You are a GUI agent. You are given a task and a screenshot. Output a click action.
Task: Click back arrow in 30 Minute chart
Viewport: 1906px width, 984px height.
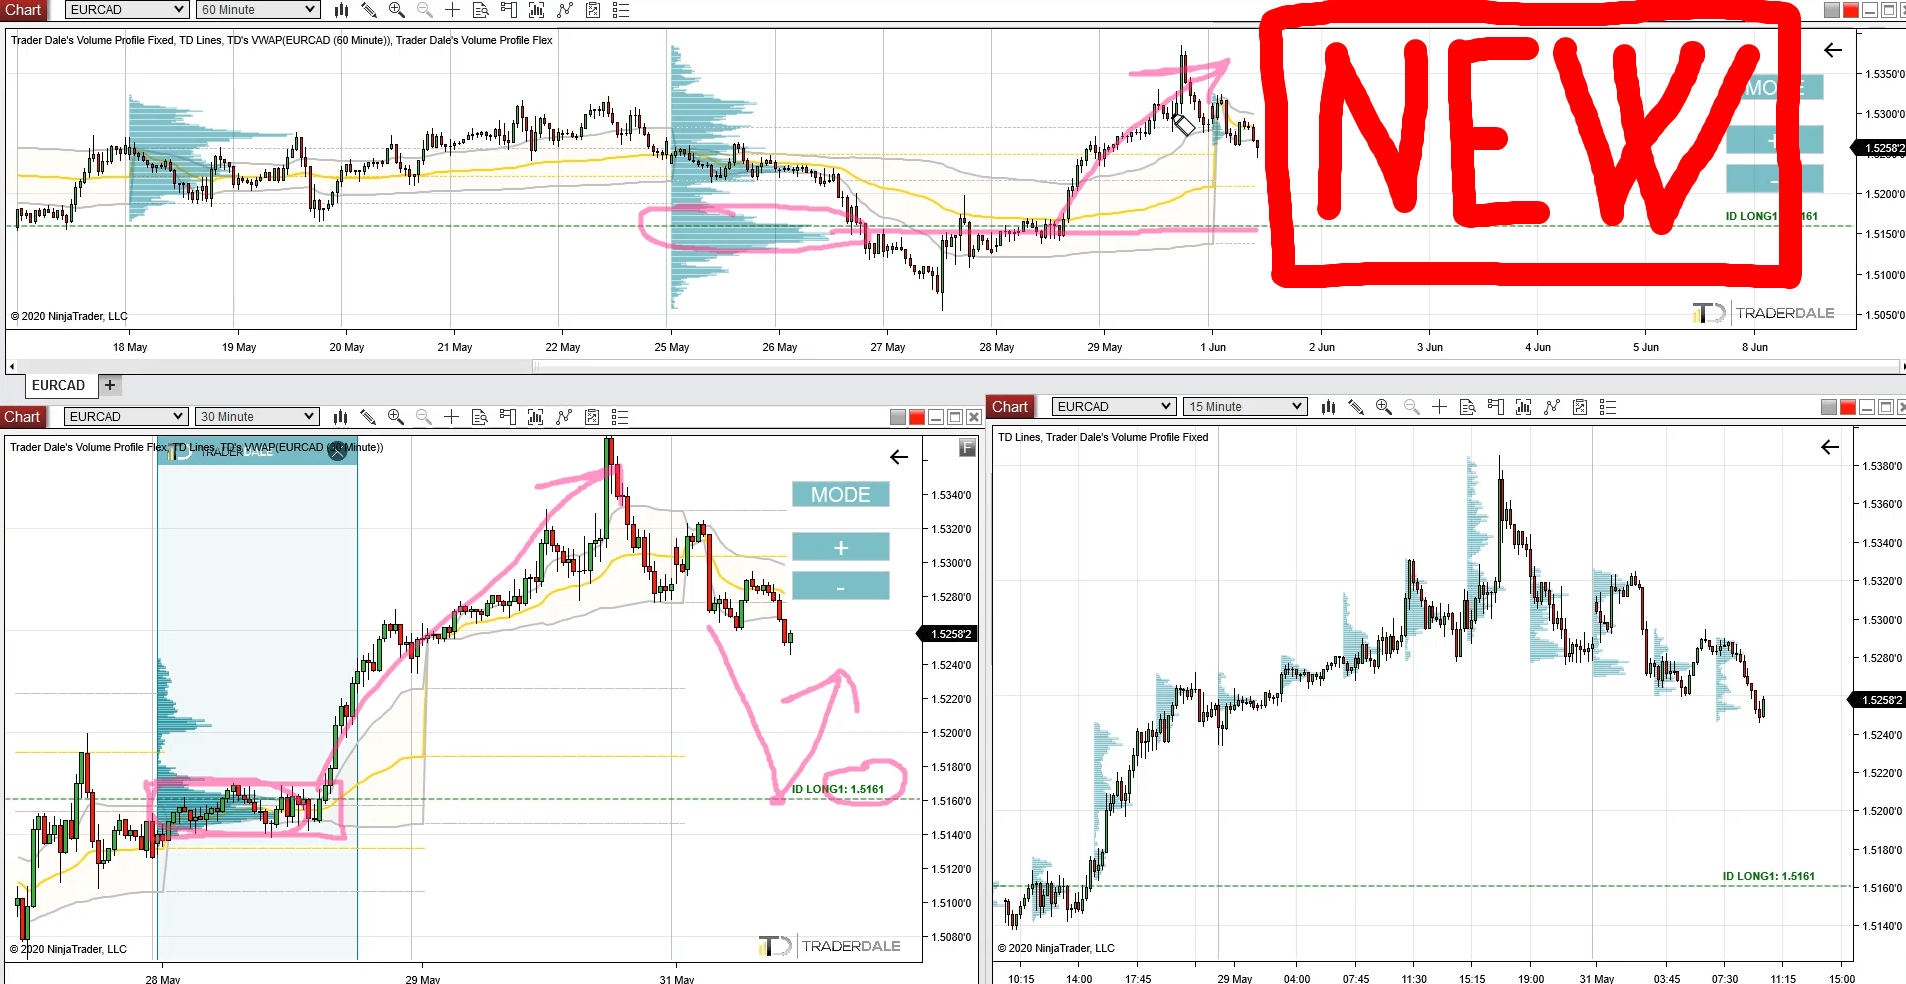click(x=899, y=457)
